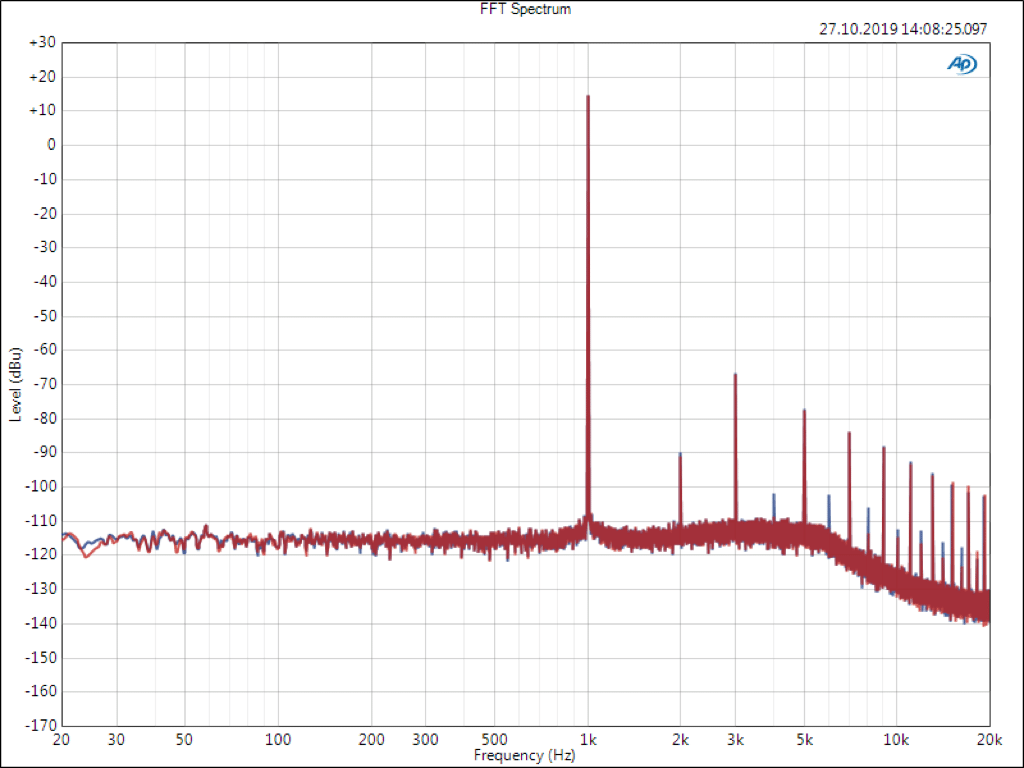Click the 0 label on the level axis
The width and height of the screenshot is (1024, 768).
[49, 145]
